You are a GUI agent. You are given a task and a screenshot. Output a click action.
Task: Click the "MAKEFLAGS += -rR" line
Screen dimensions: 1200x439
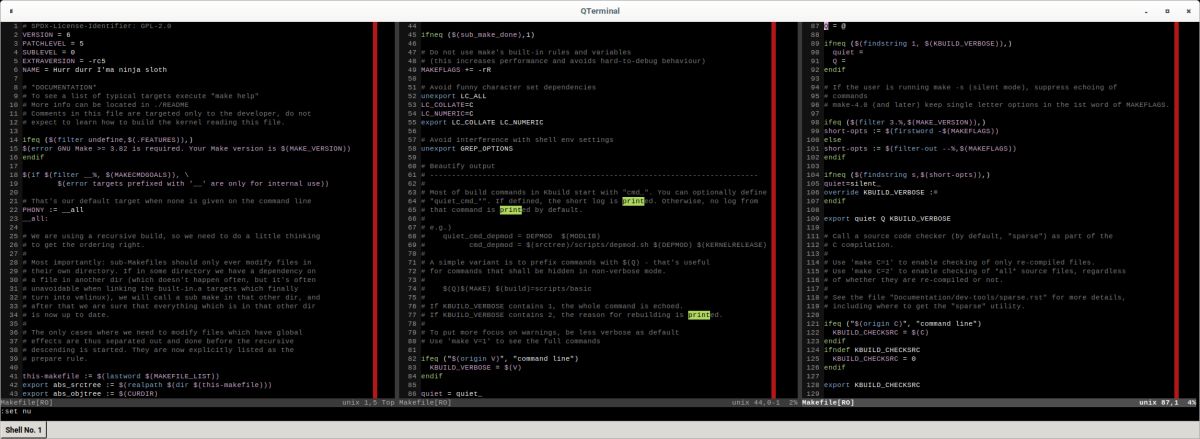456,70
